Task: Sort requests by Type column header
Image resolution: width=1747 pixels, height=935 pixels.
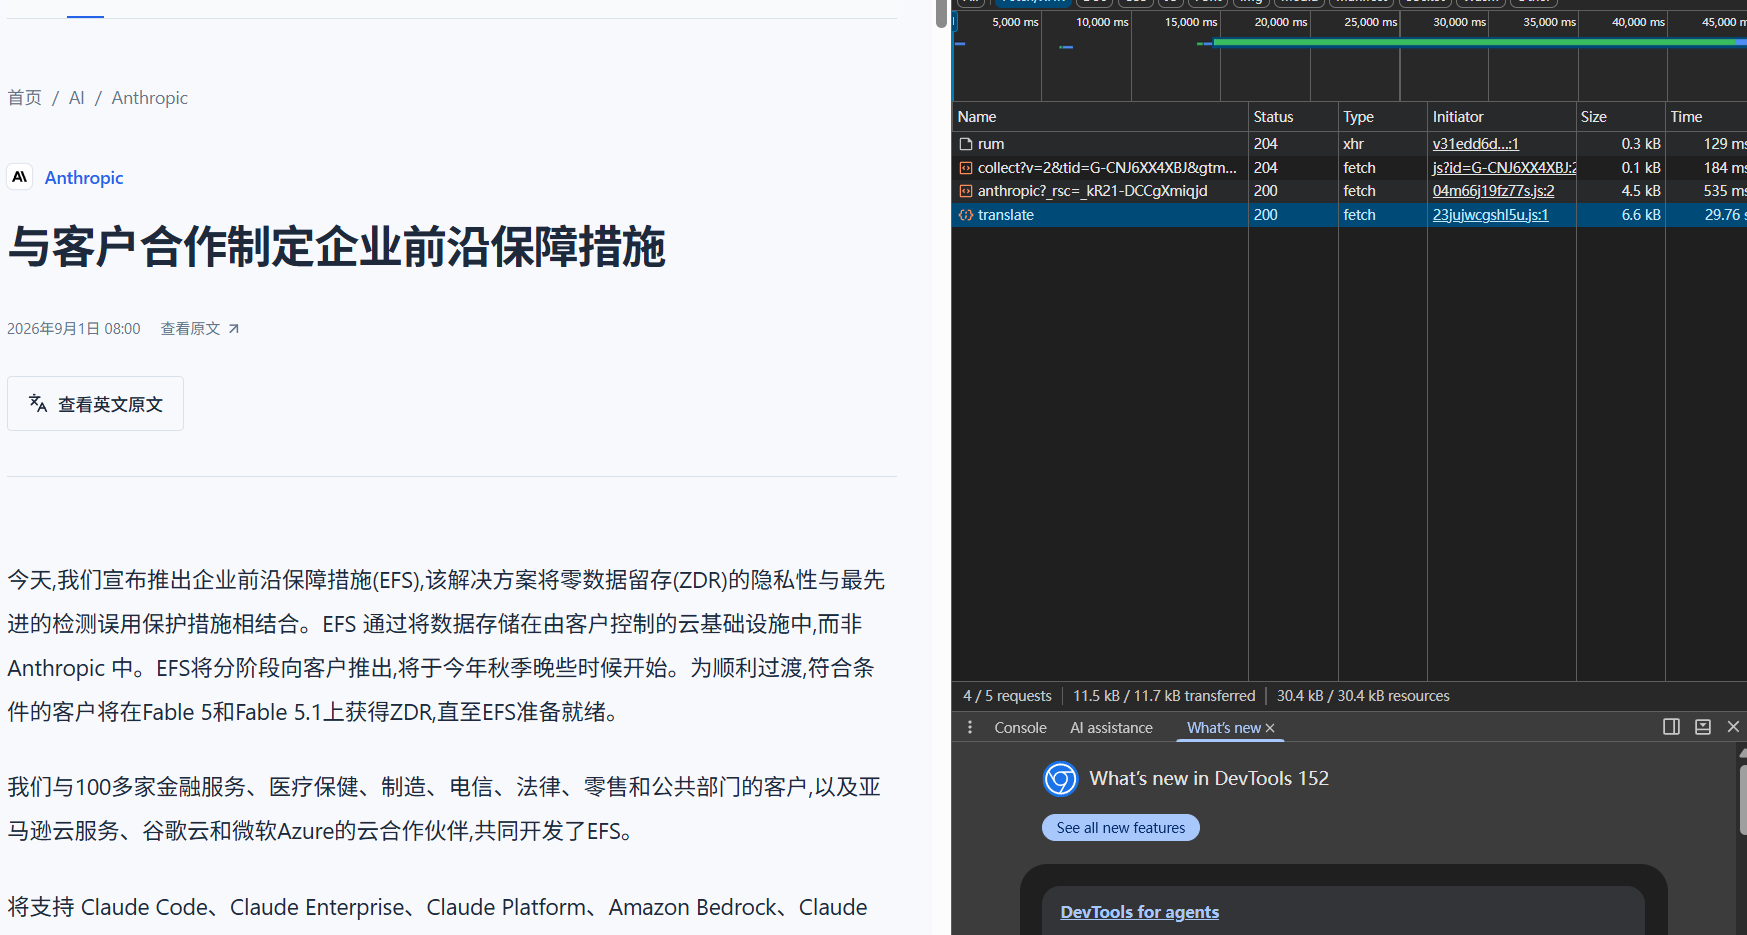Action: tap(1382, 117)
